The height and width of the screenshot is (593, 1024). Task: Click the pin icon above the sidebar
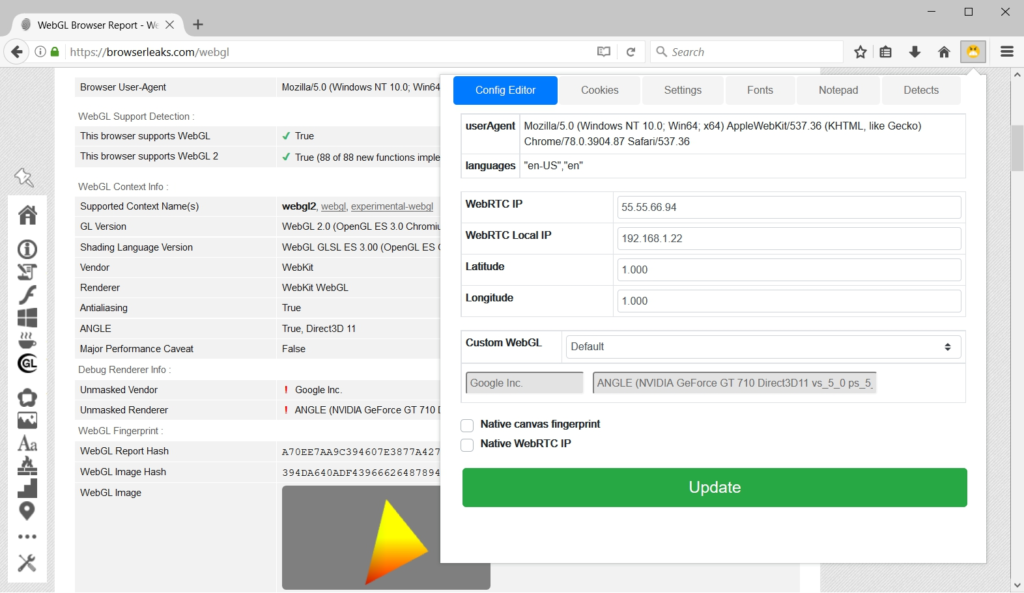pos(24,177)
